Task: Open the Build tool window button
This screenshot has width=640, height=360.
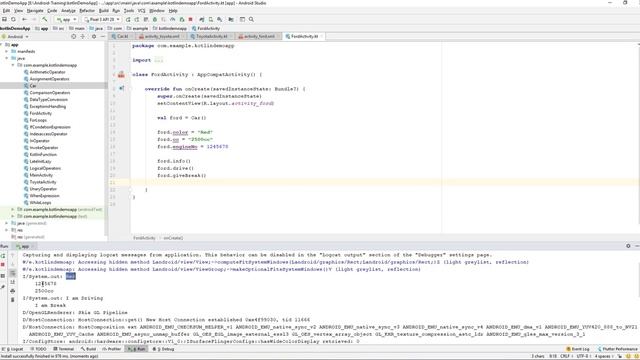Action: [x=88, y=349]
